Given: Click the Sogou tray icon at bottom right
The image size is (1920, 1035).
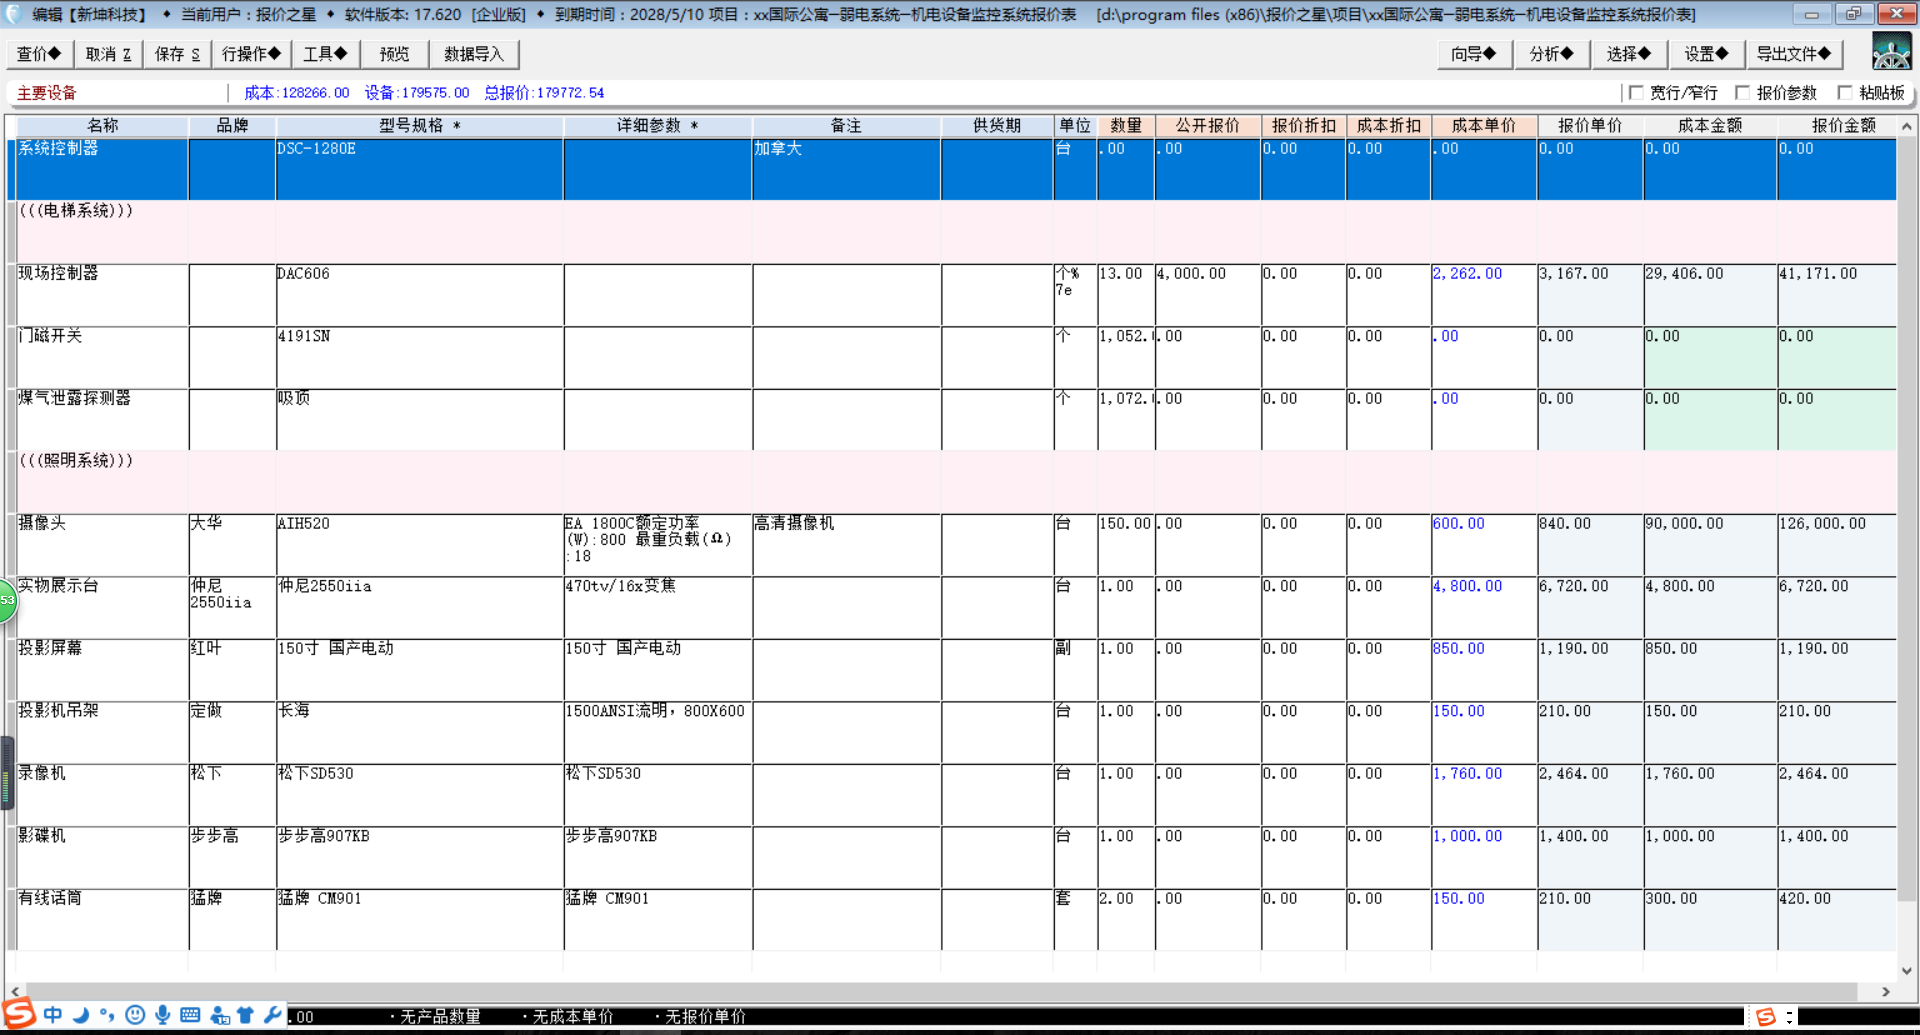Looking at the screenshot, I should [x=1766, y=1017].
